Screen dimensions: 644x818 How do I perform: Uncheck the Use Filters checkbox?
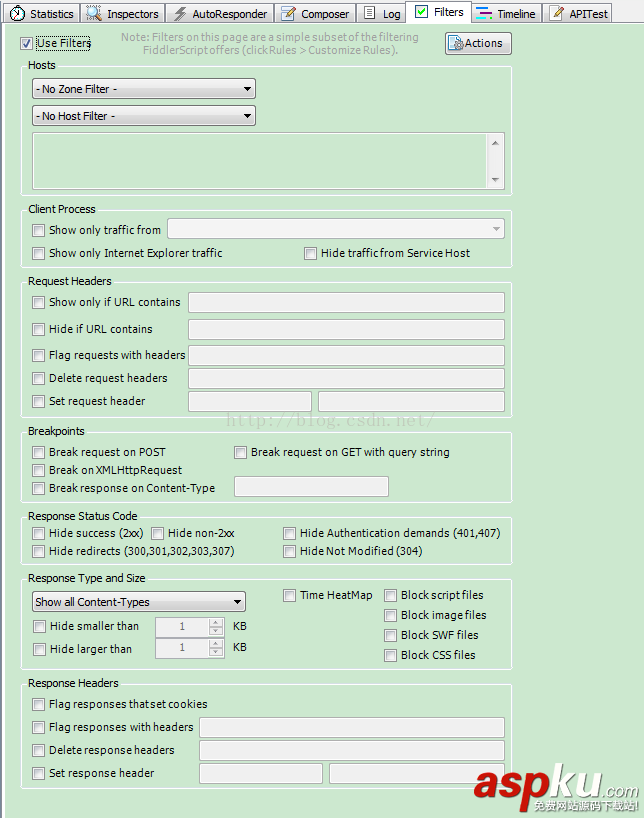coord(26,44)
